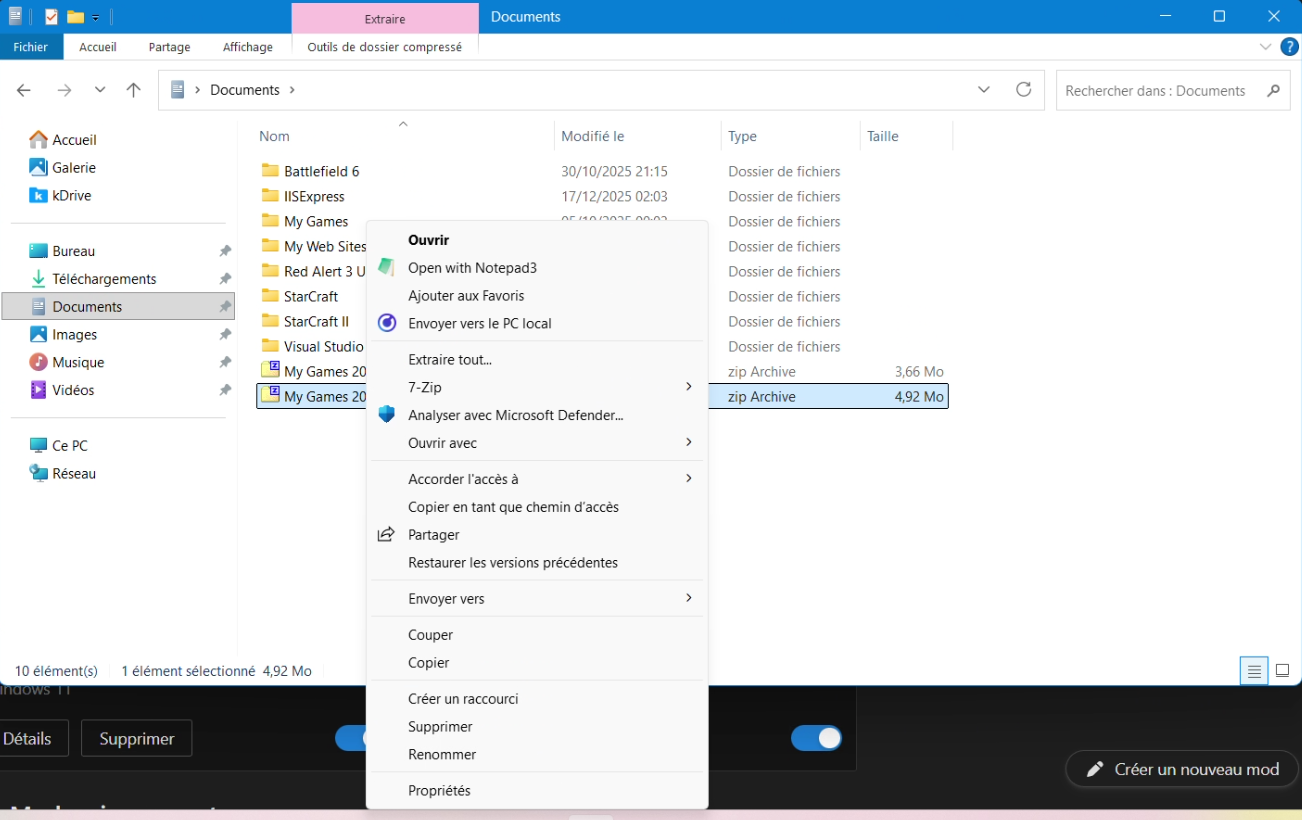1302x820 pixels.
Task: Open kDrive in the navigation pane
Action: click(x=71, y=195)
